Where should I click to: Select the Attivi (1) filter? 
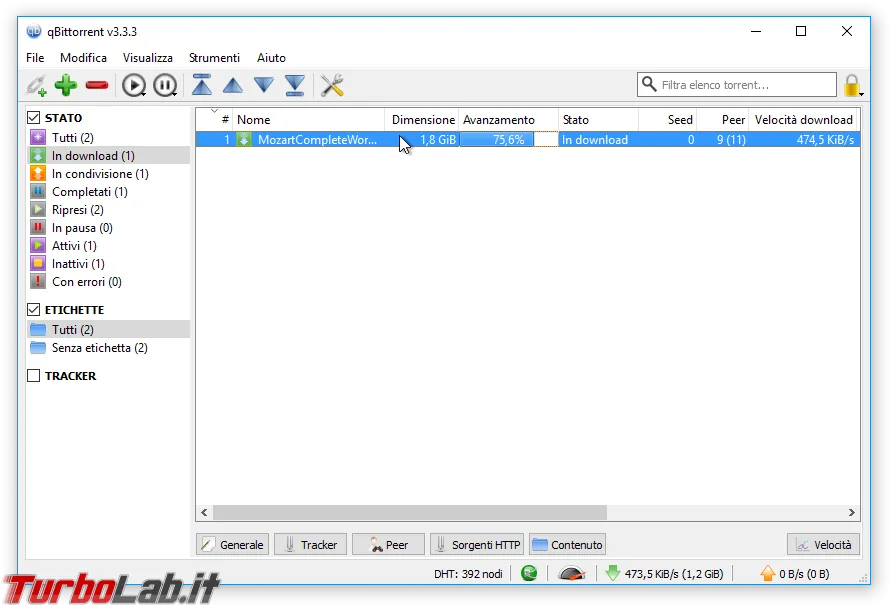(x=108, y=246)
